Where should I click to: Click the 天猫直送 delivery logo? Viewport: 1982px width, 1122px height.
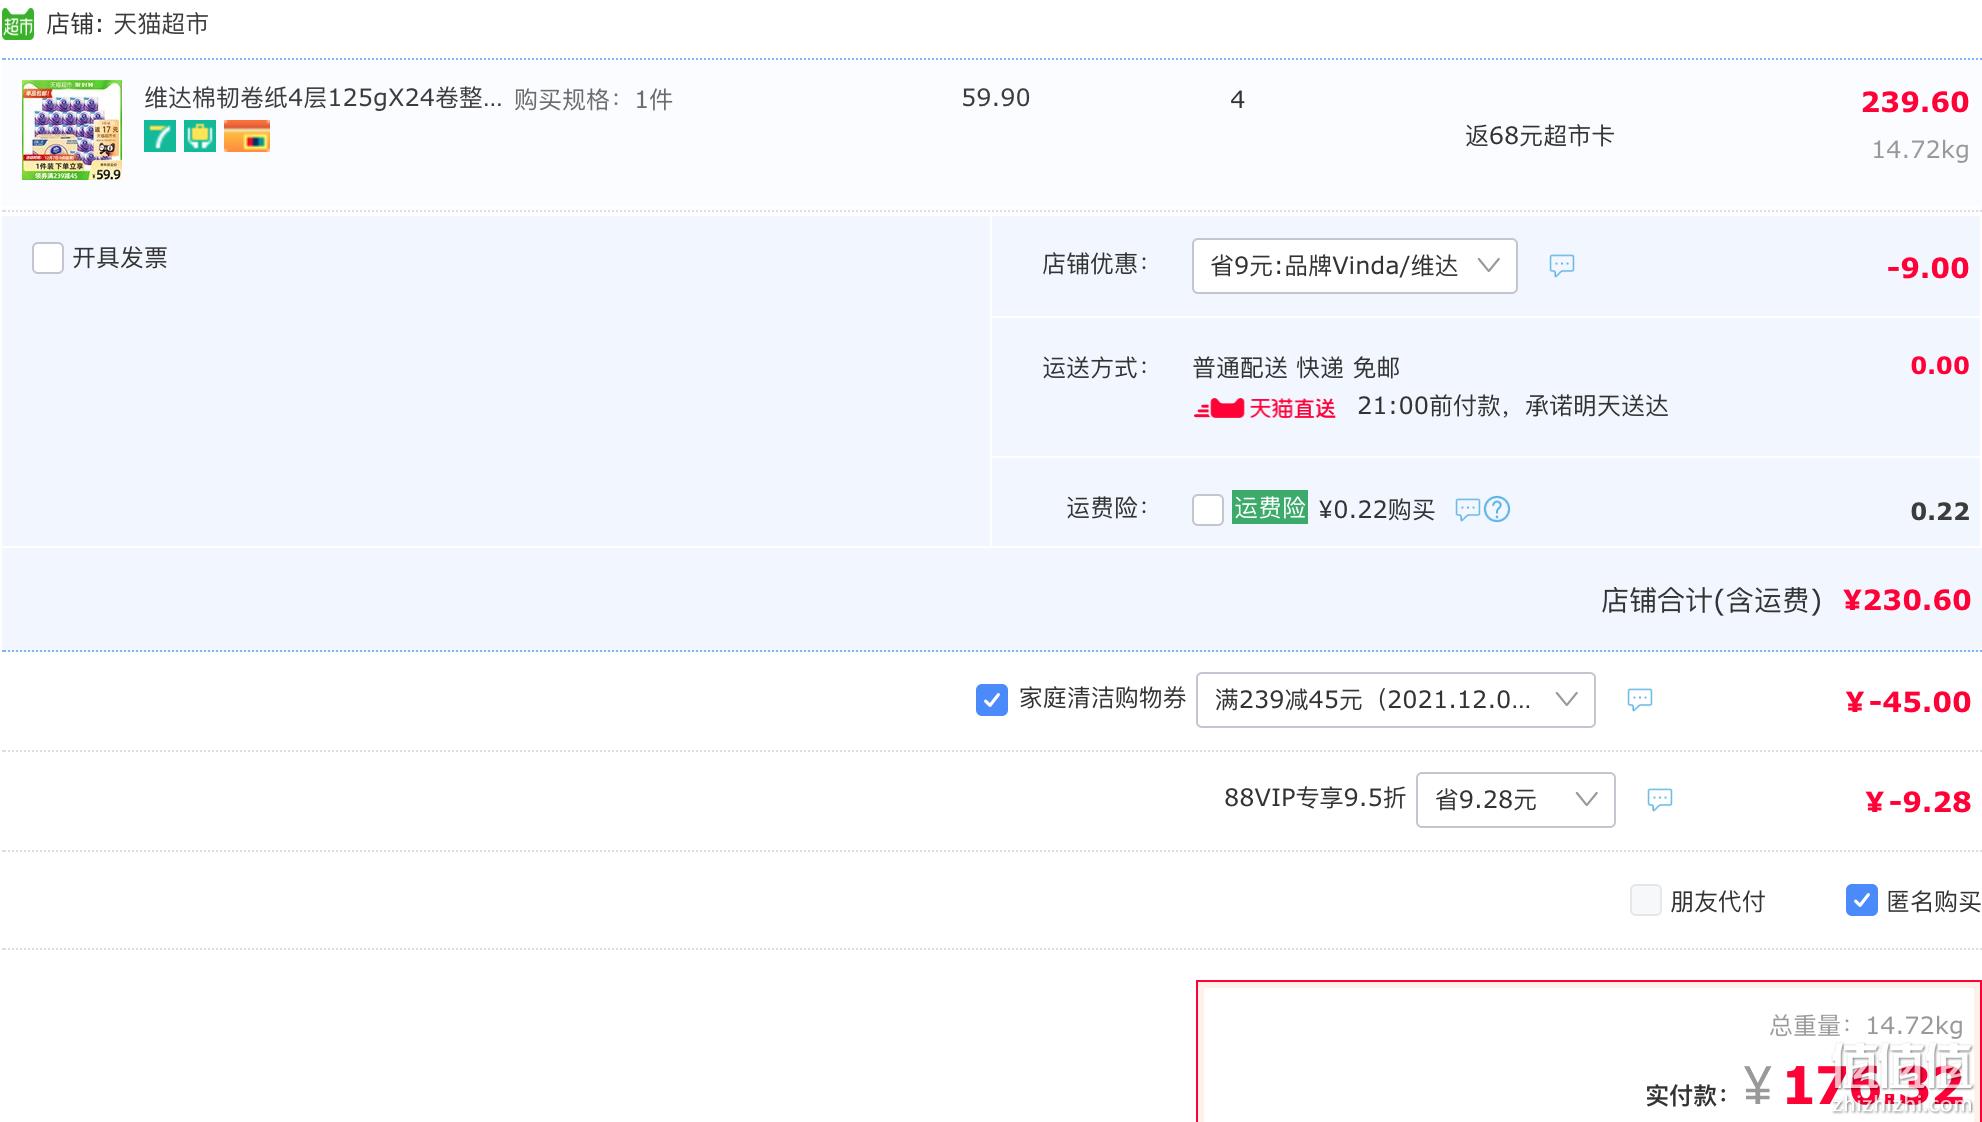coord(1265,408)
